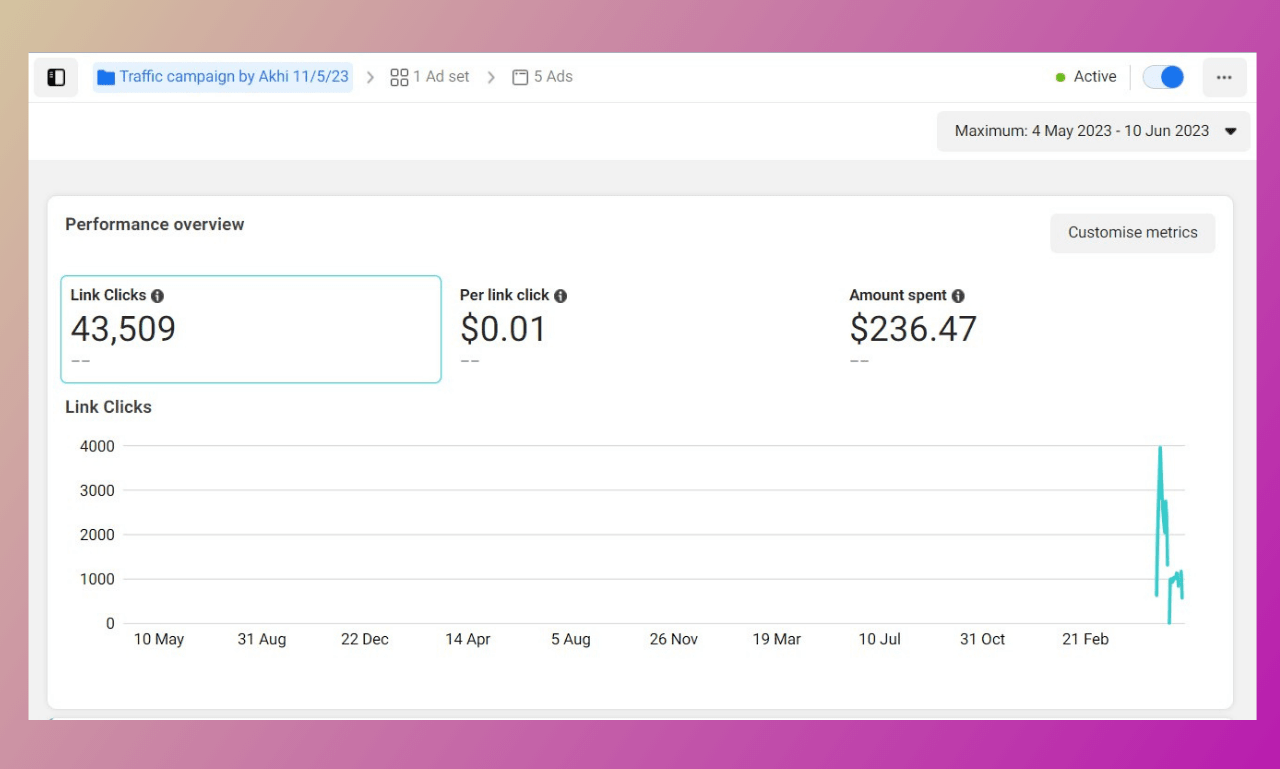Go to 1 Ad set breadcrumb

click(430, 77)
